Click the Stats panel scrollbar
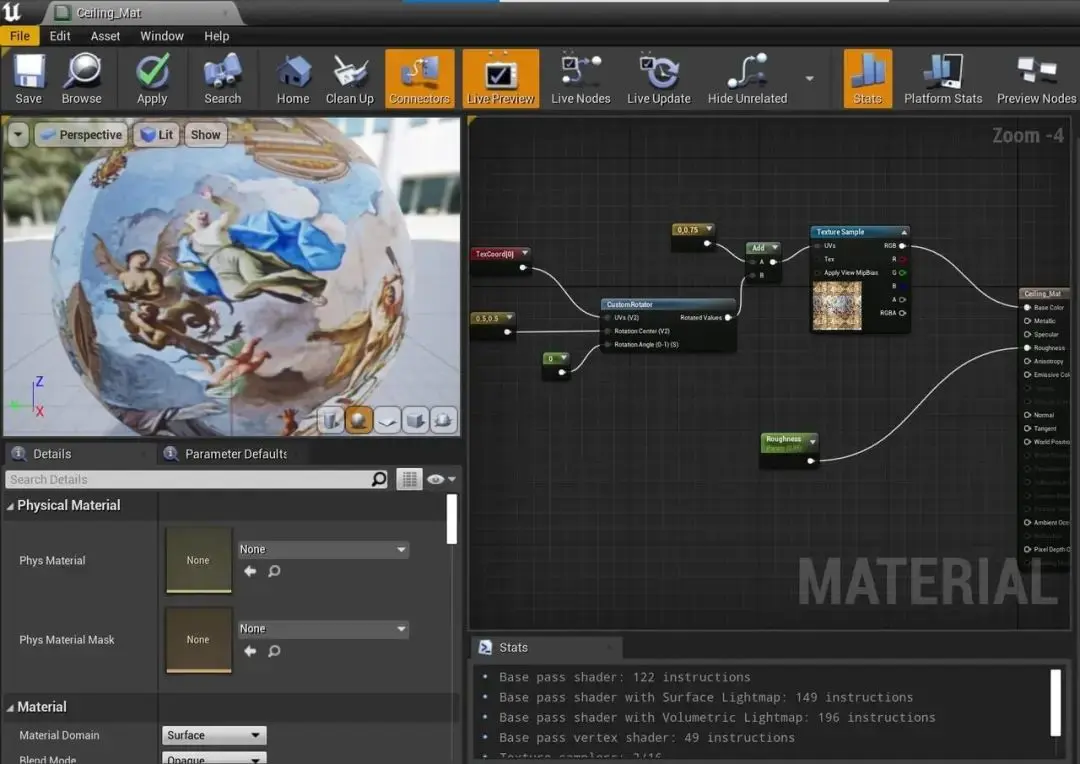This screenshot has height=764, width=1080. [x=1055, y=703]
